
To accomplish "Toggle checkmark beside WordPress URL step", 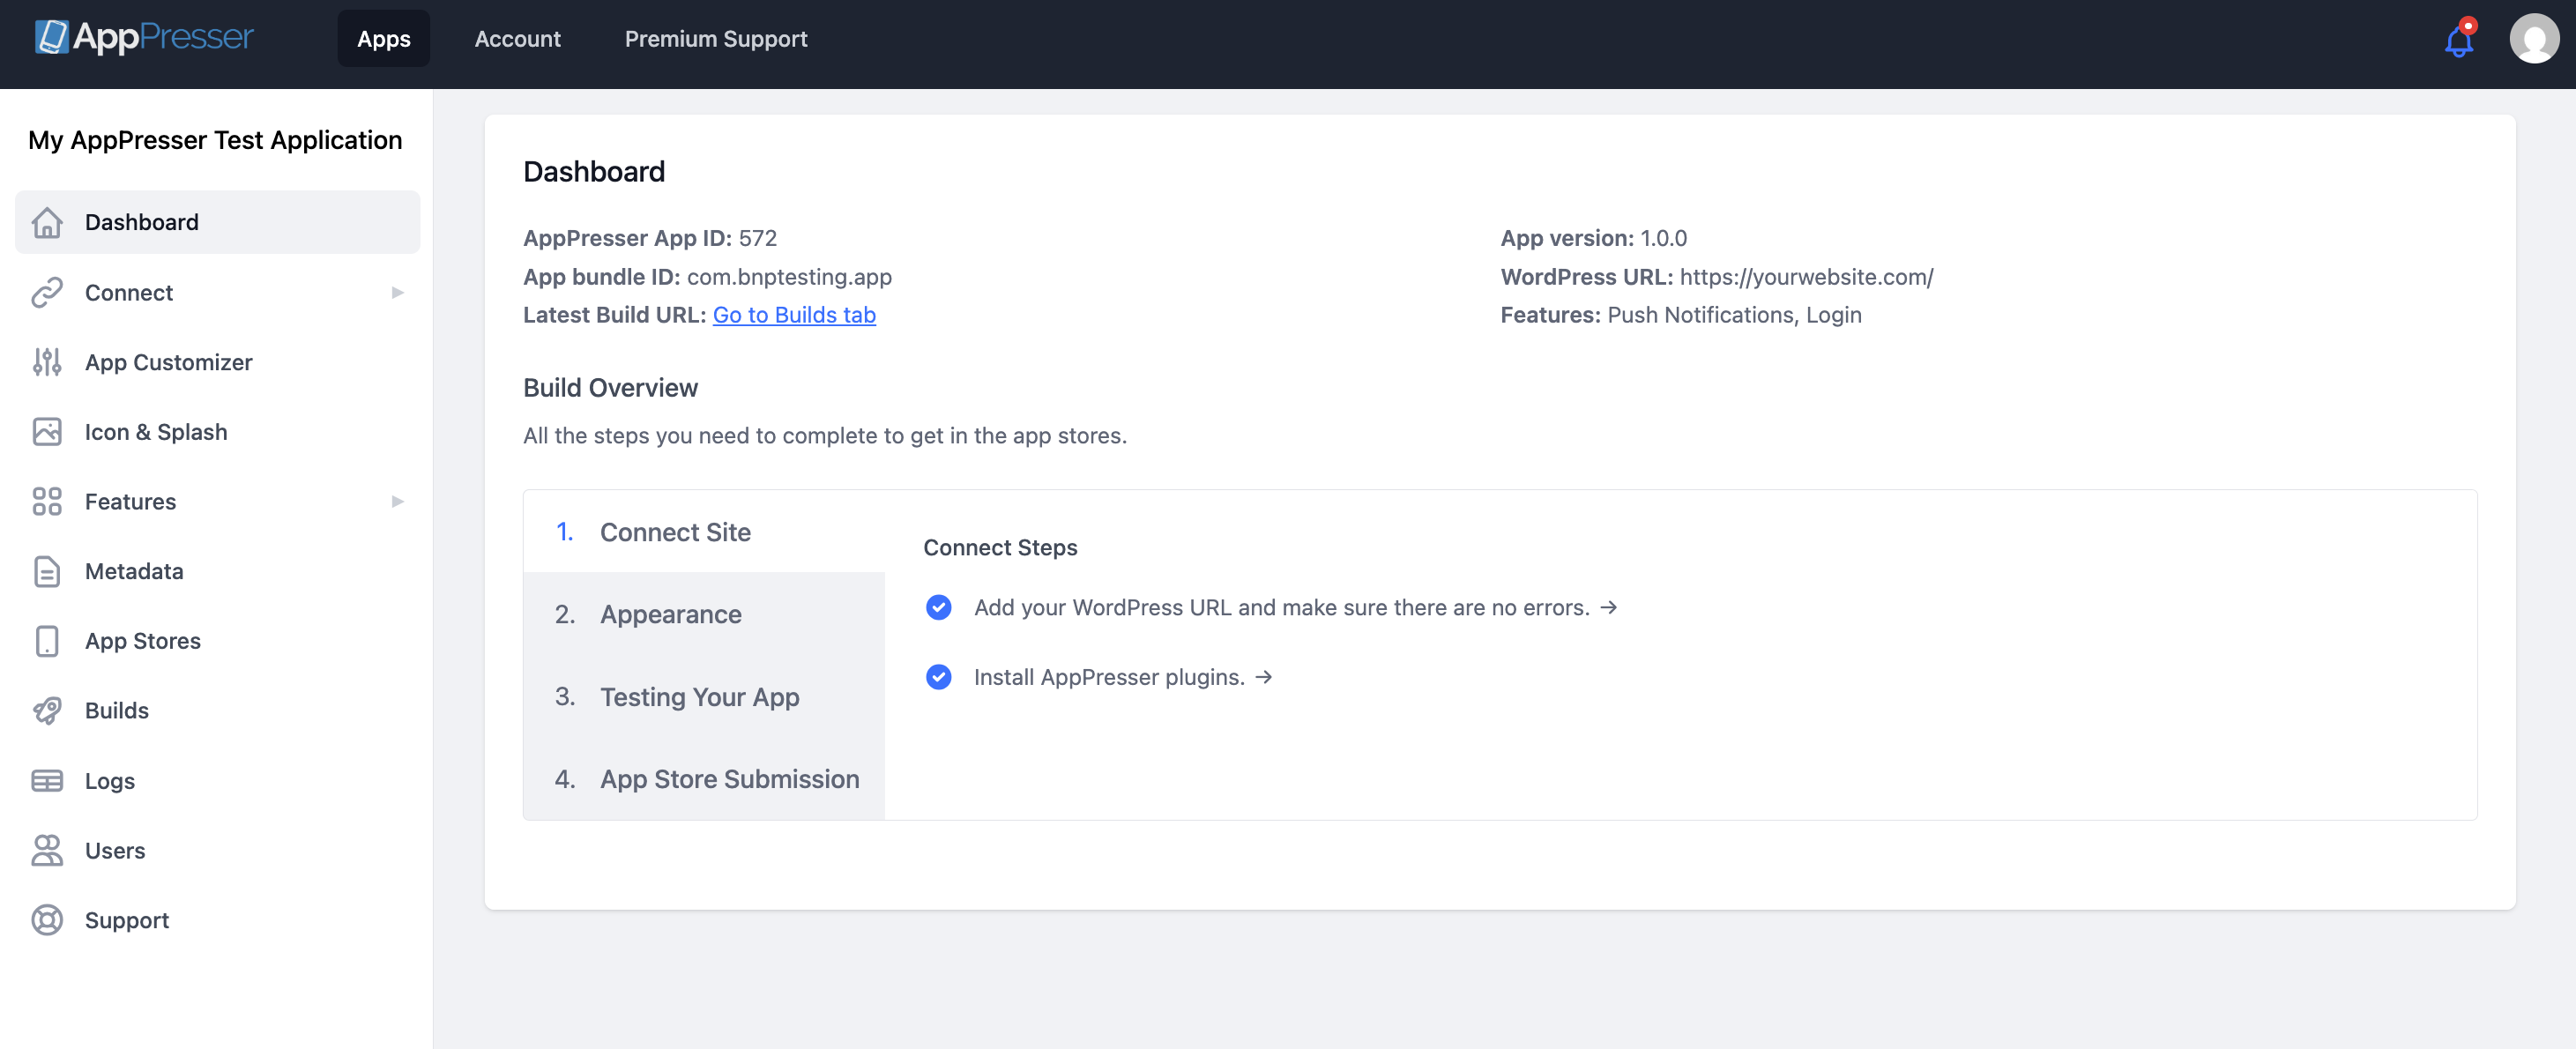I will click(938, 607).
